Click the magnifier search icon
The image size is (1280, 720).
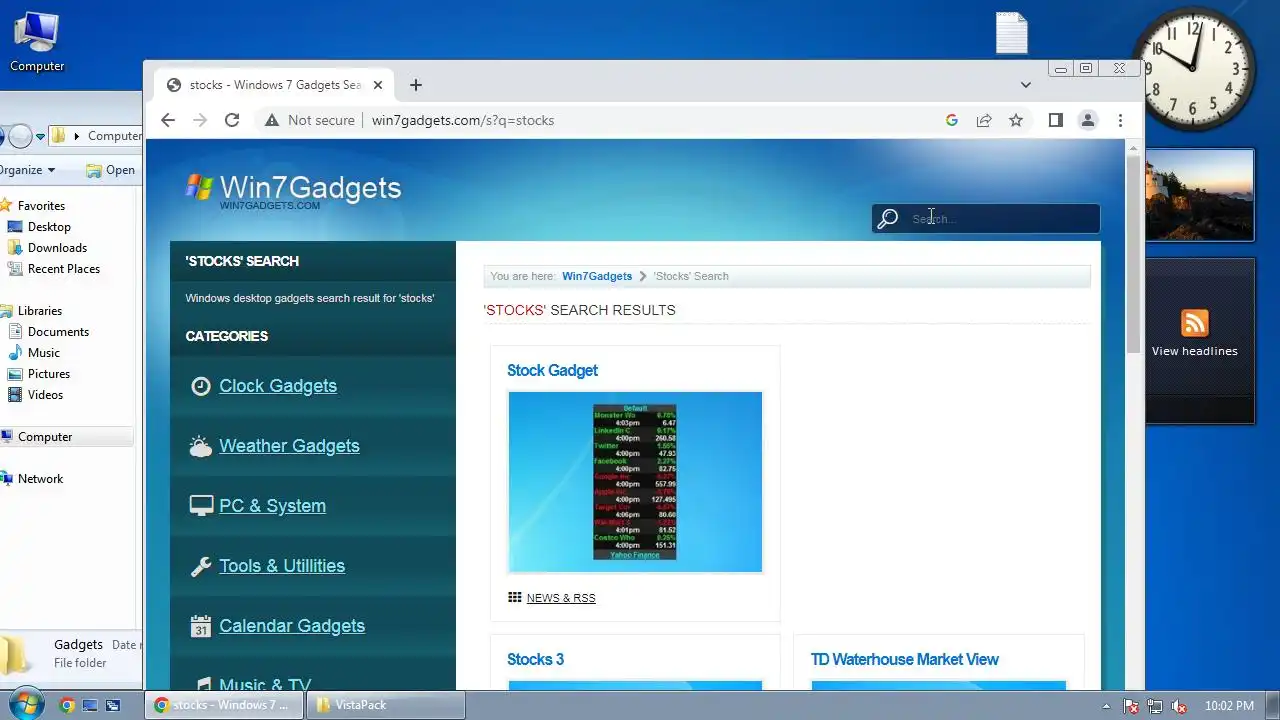tap(888, 219)
